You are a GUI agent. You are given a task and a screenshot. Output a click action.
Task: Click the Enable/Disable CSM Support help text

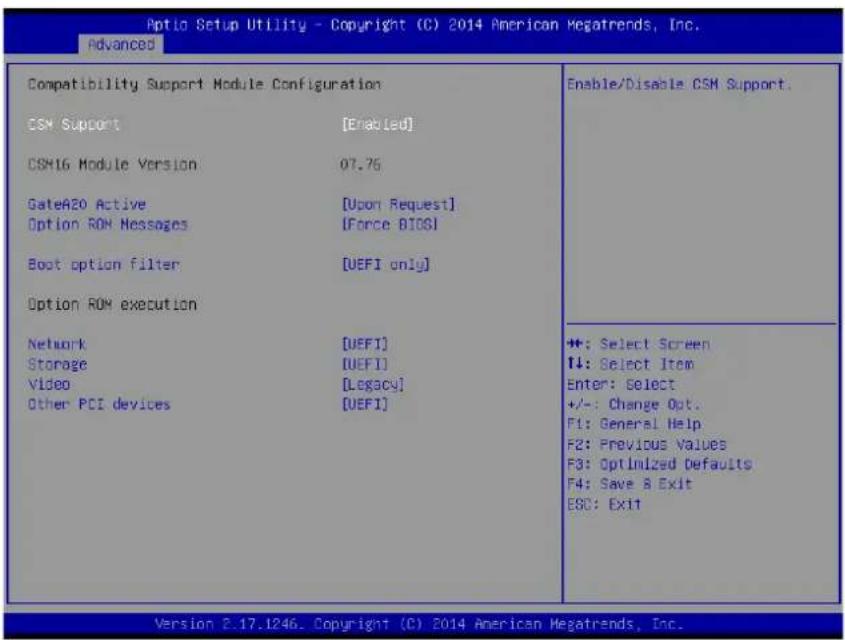[x=678, y=85]
